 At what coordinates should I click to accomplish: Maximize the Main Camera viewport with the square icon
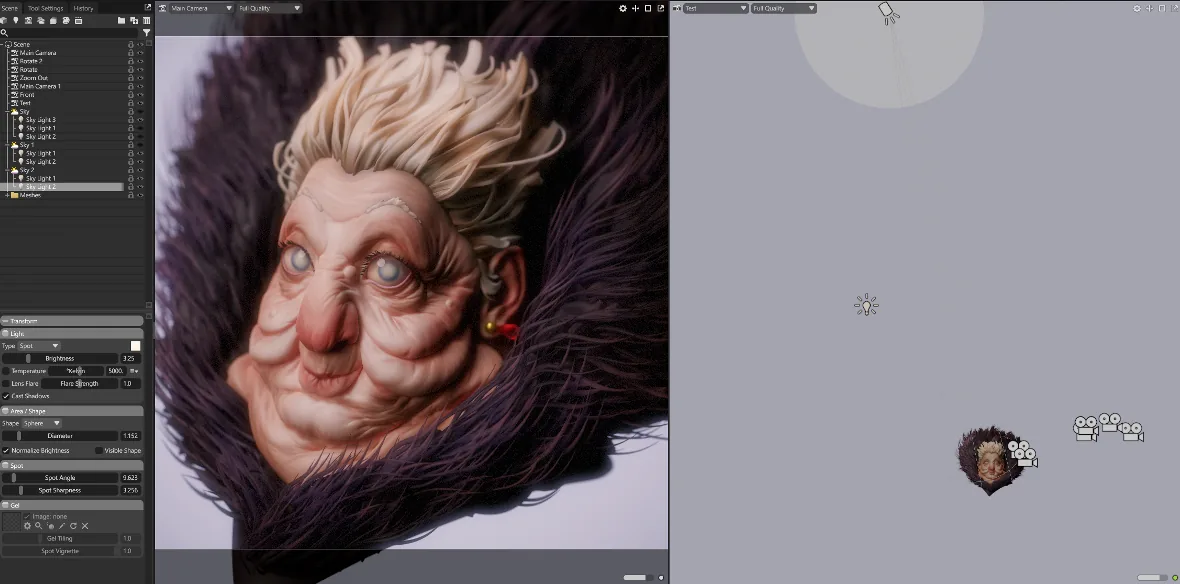tap(648, 8)
